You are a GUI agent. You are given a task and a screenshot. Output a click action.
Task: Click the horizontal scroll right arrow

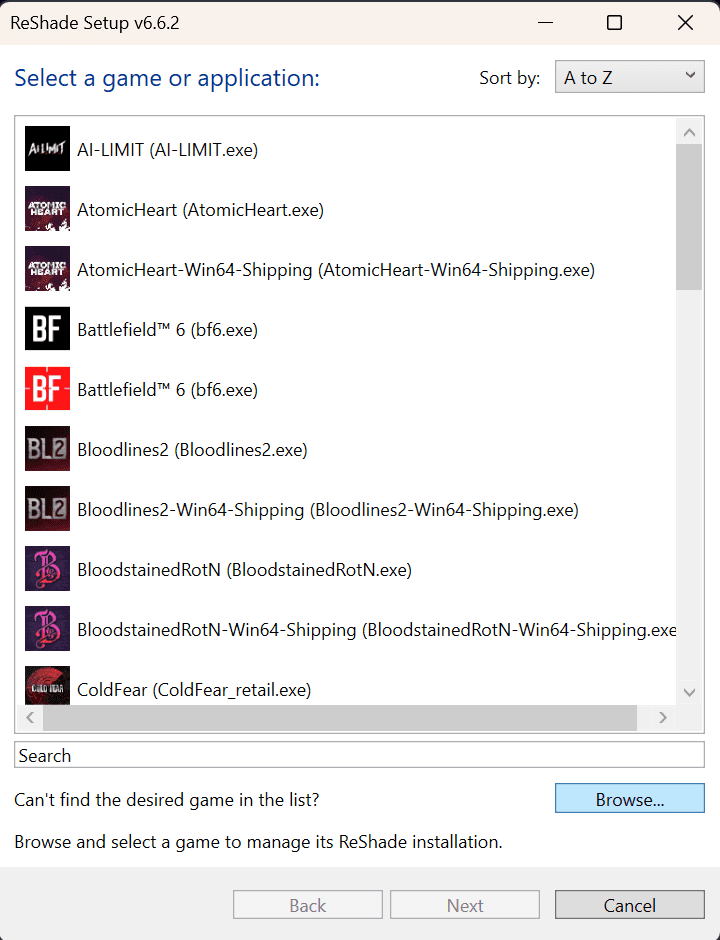click(662, 718)
